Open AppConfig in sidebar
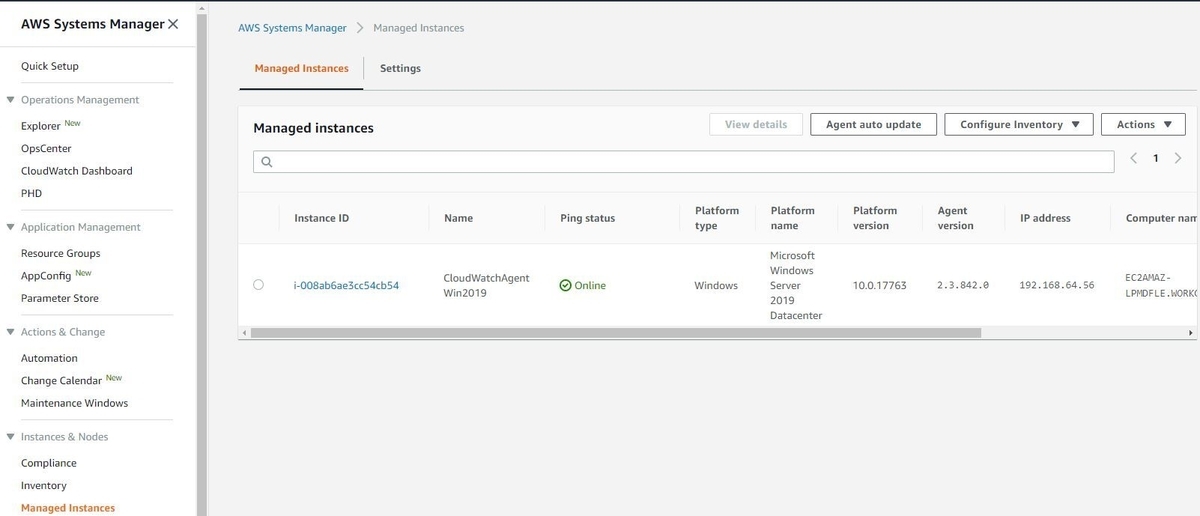Viewport: 1200px width, 516px height. point(46,276)
